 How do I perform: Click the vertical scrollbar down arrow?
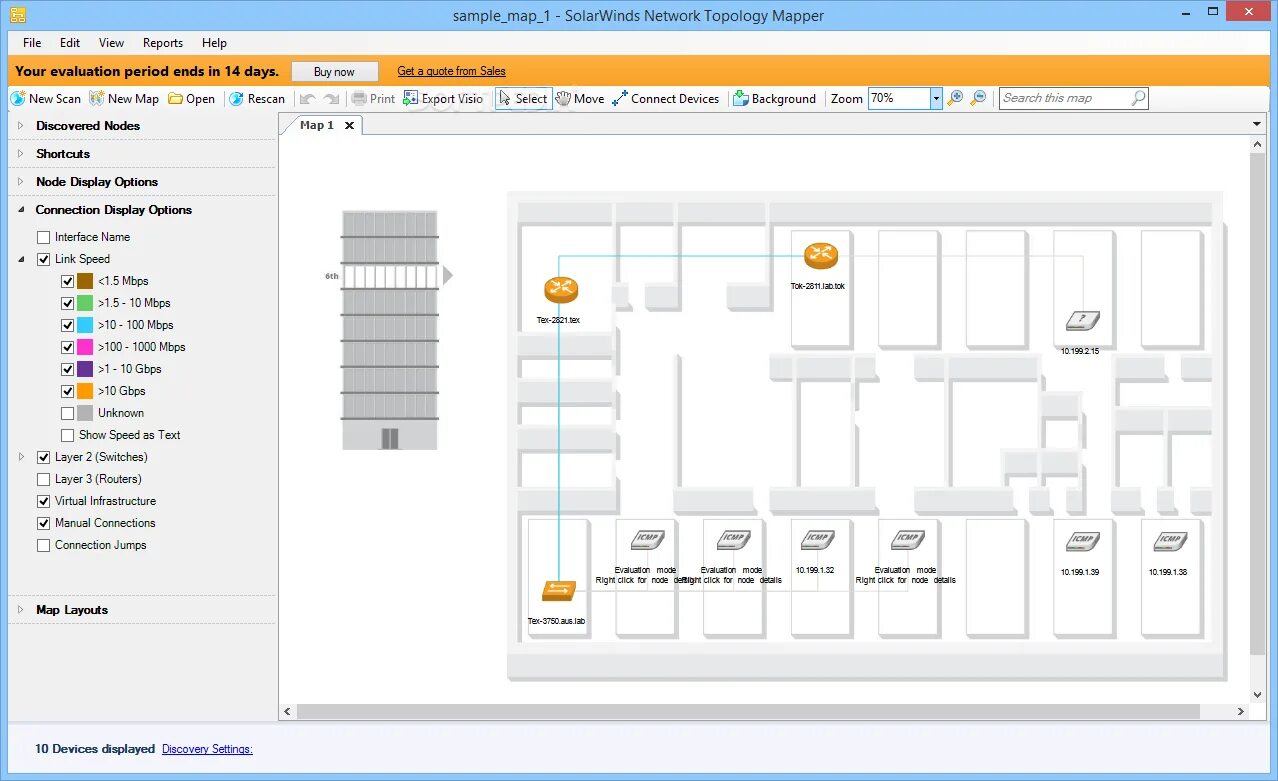pyautogui.click(x=1257, y=695)
